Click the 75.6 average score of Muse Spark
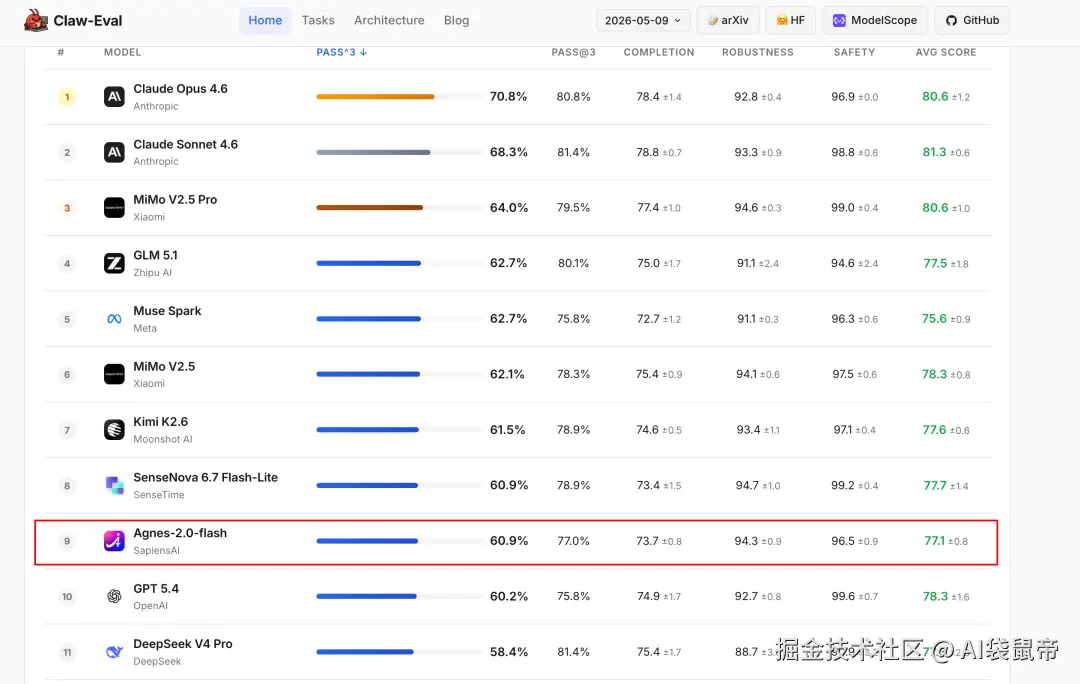This screenshot has width=1080, height=684. click(934, 319)
